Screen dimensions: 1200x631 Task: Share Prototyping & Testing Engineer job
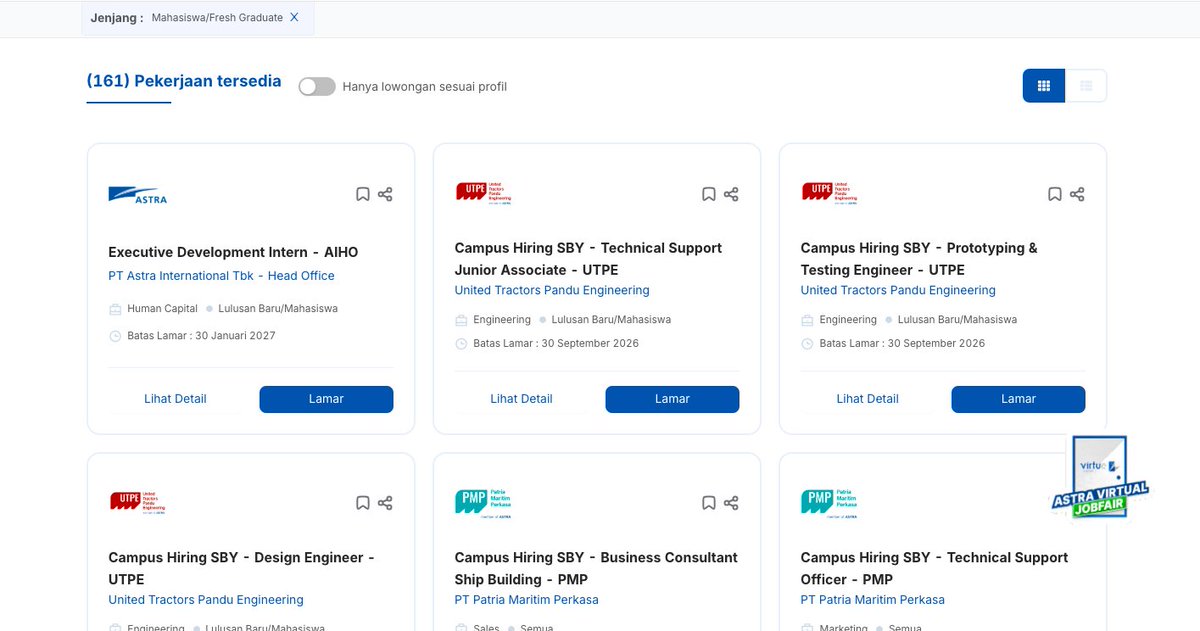pyautogui.click(x=1077, y=194)
